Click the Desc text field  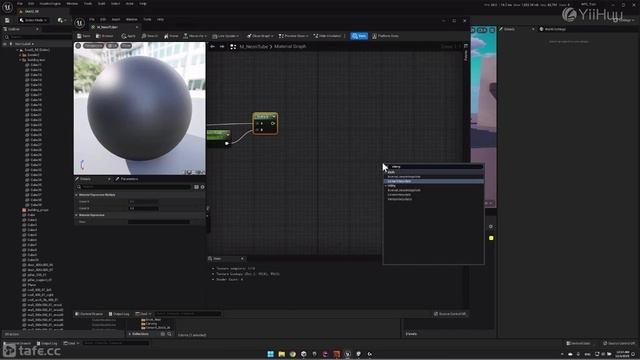coord(159,222)
